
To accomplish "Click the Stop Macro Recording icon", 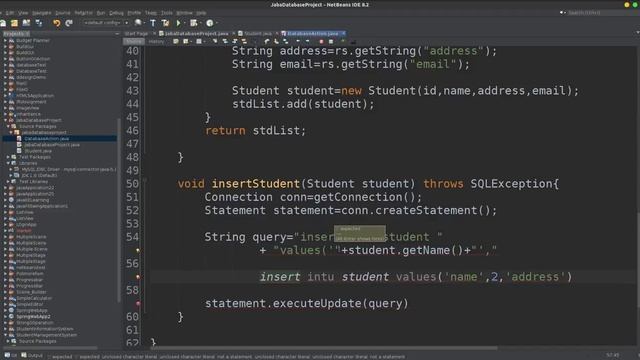I will tap(331, 41).
